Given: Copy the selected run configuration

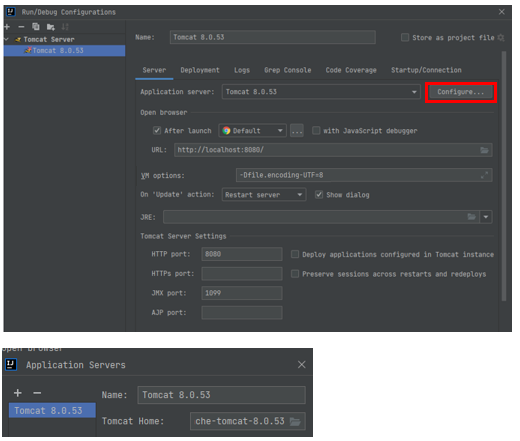Looking at the screenshot, I should click(x=36, y=26).
